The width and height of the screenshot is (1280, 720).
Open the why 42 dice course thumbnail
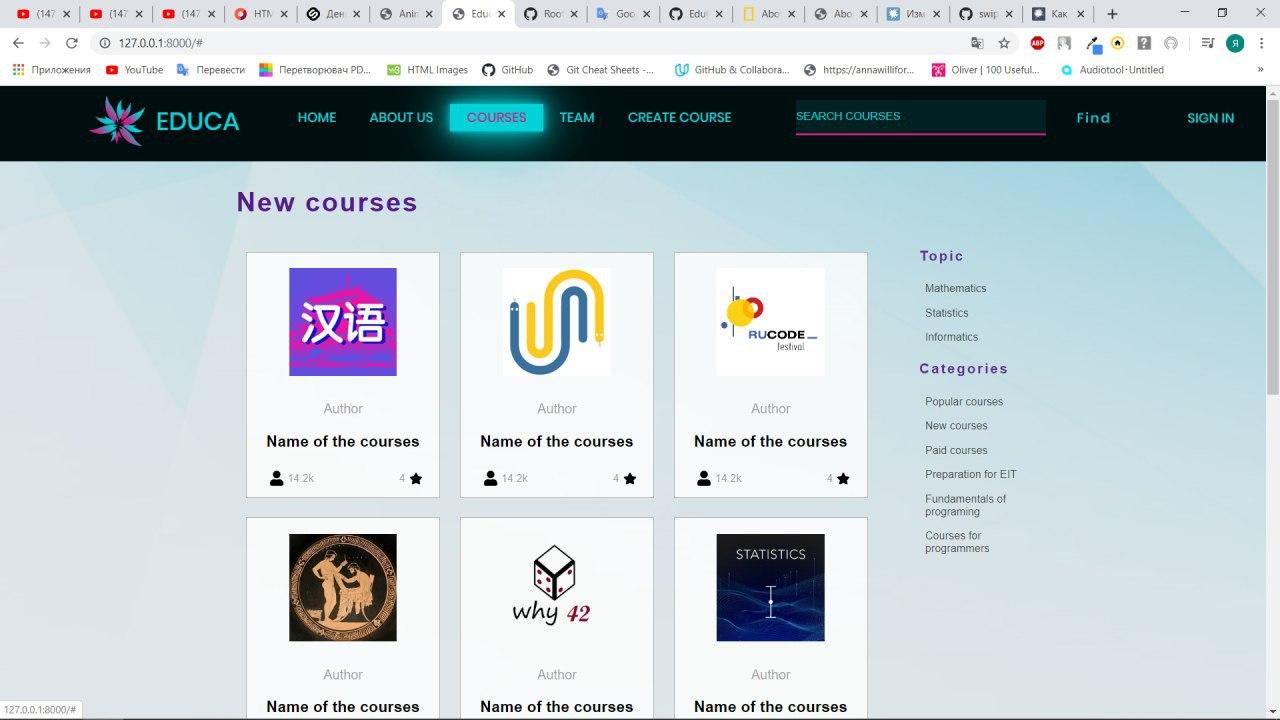(x=557, y=587)
